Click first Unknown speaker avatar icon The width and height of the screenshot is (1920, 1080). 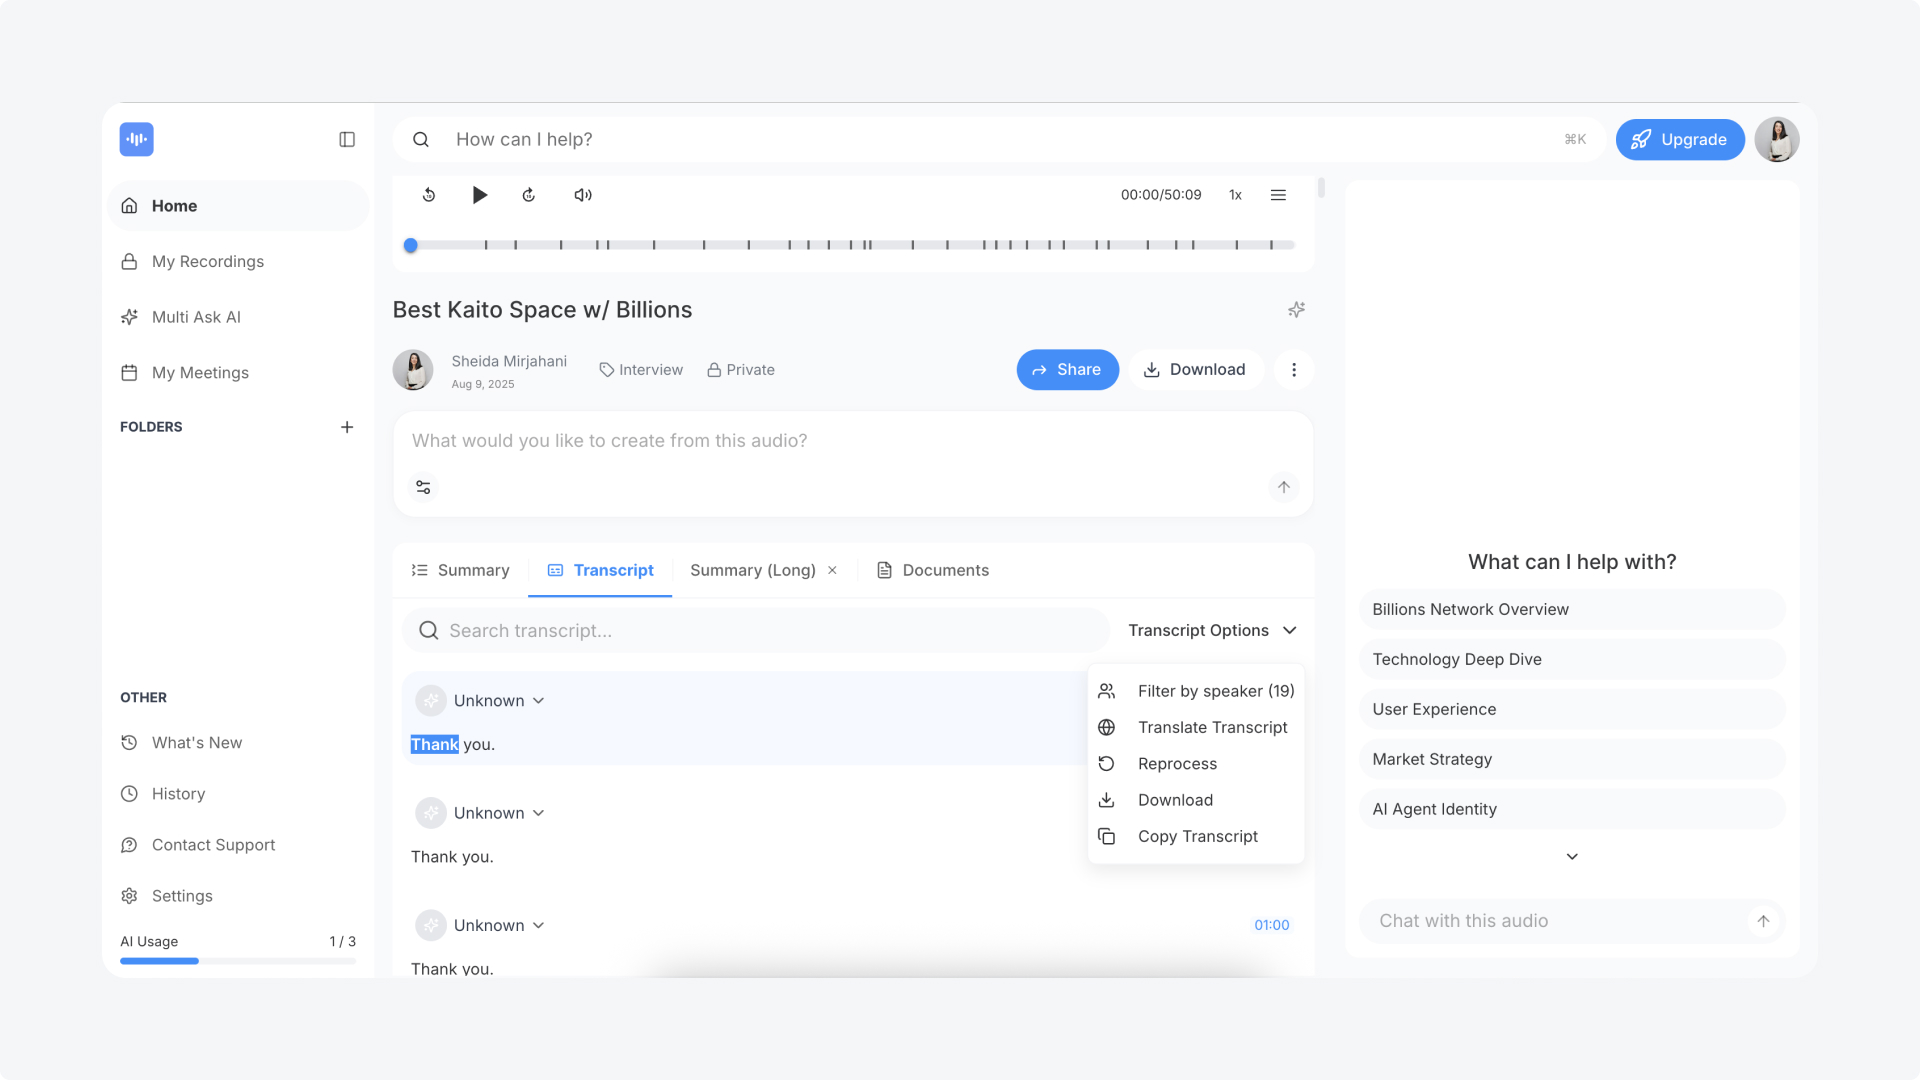[431, 701]
